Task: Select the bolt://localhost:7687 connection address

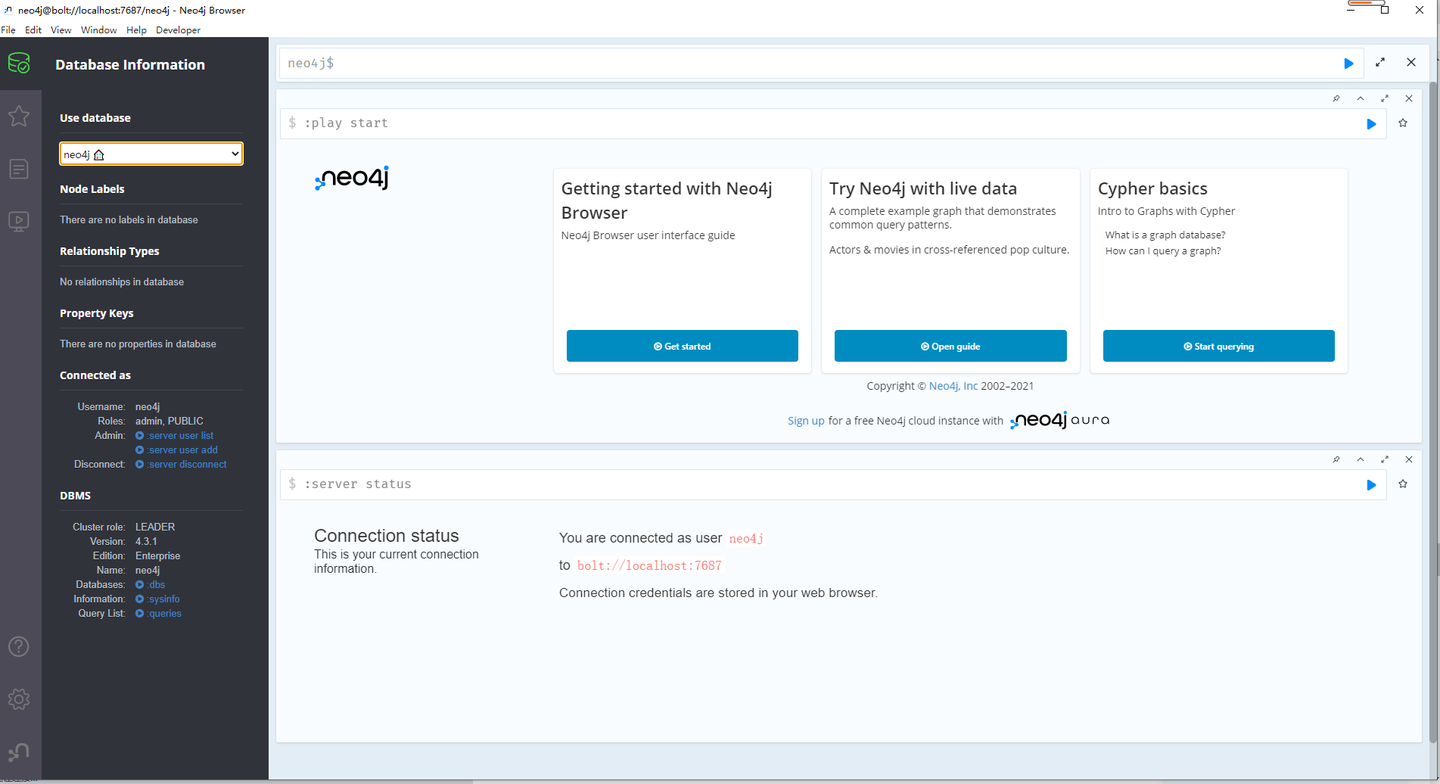Action: tap(649, 566)
